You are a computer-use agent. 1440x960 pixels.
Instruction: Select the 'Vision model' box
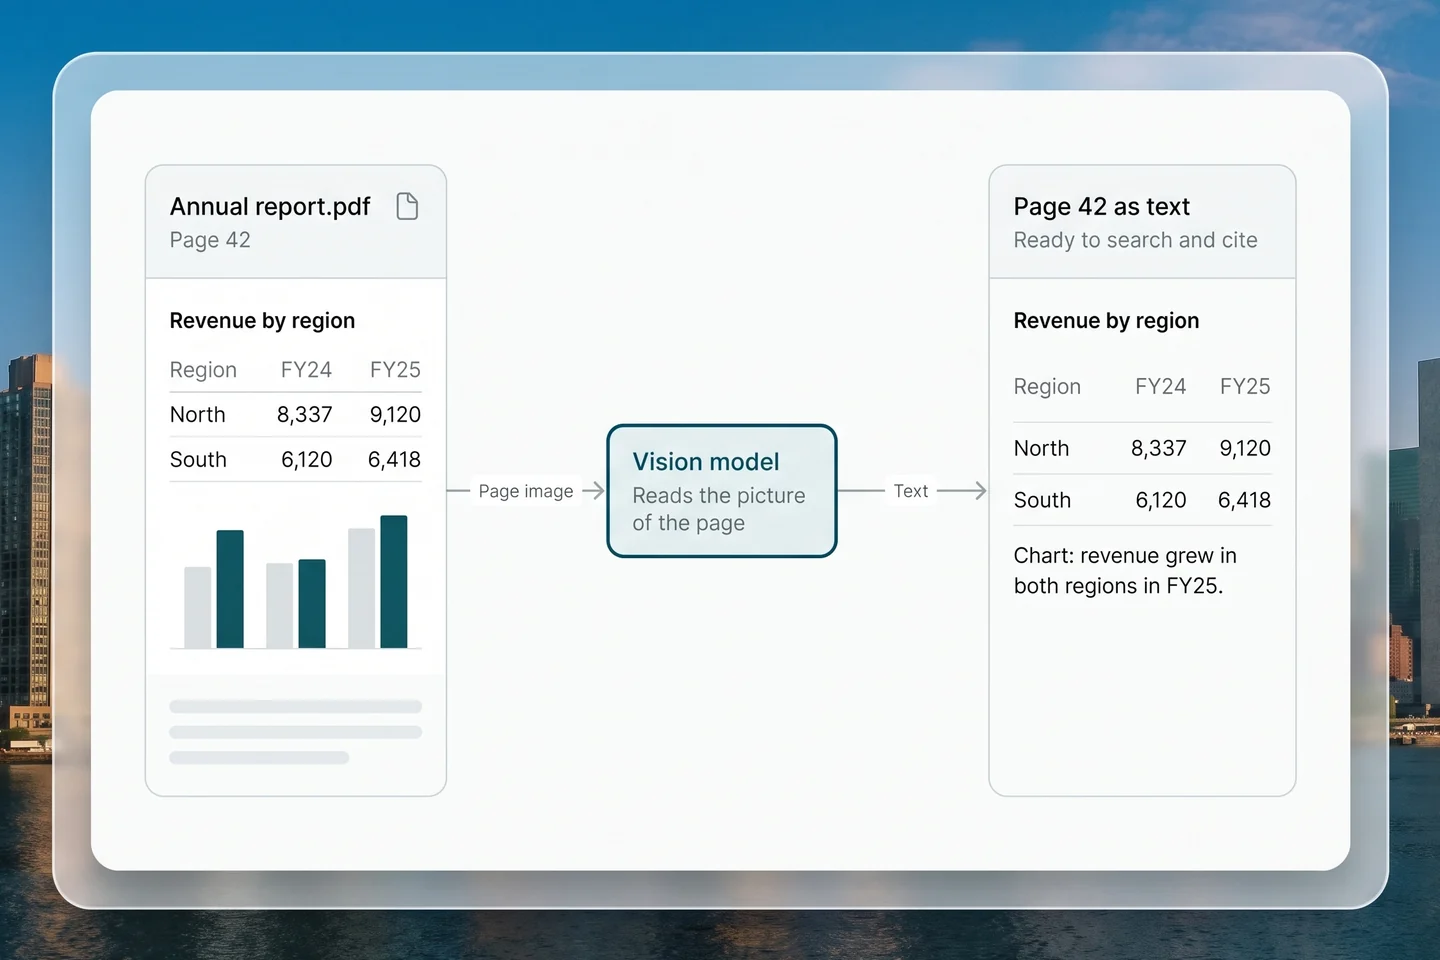722,491
